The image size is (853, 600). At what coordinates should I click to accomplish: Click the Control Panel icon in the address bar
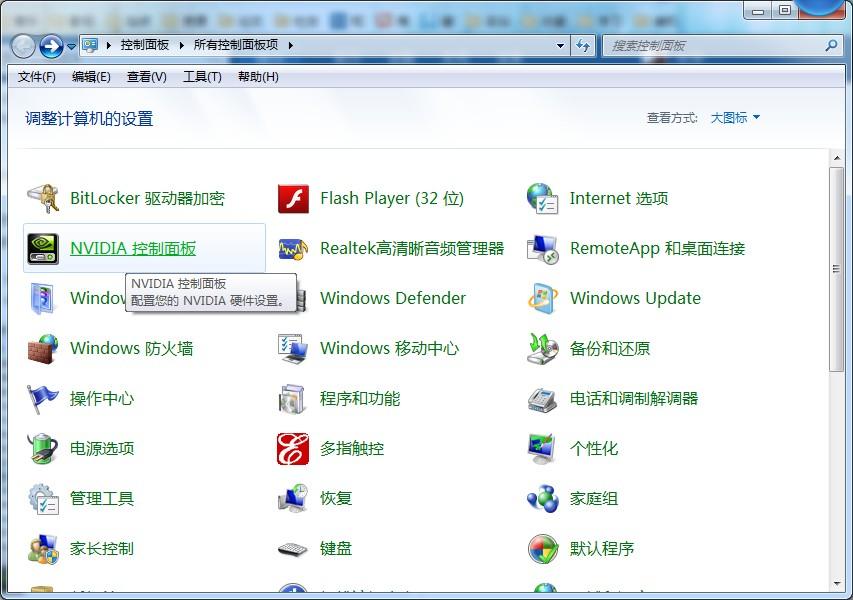90,45
